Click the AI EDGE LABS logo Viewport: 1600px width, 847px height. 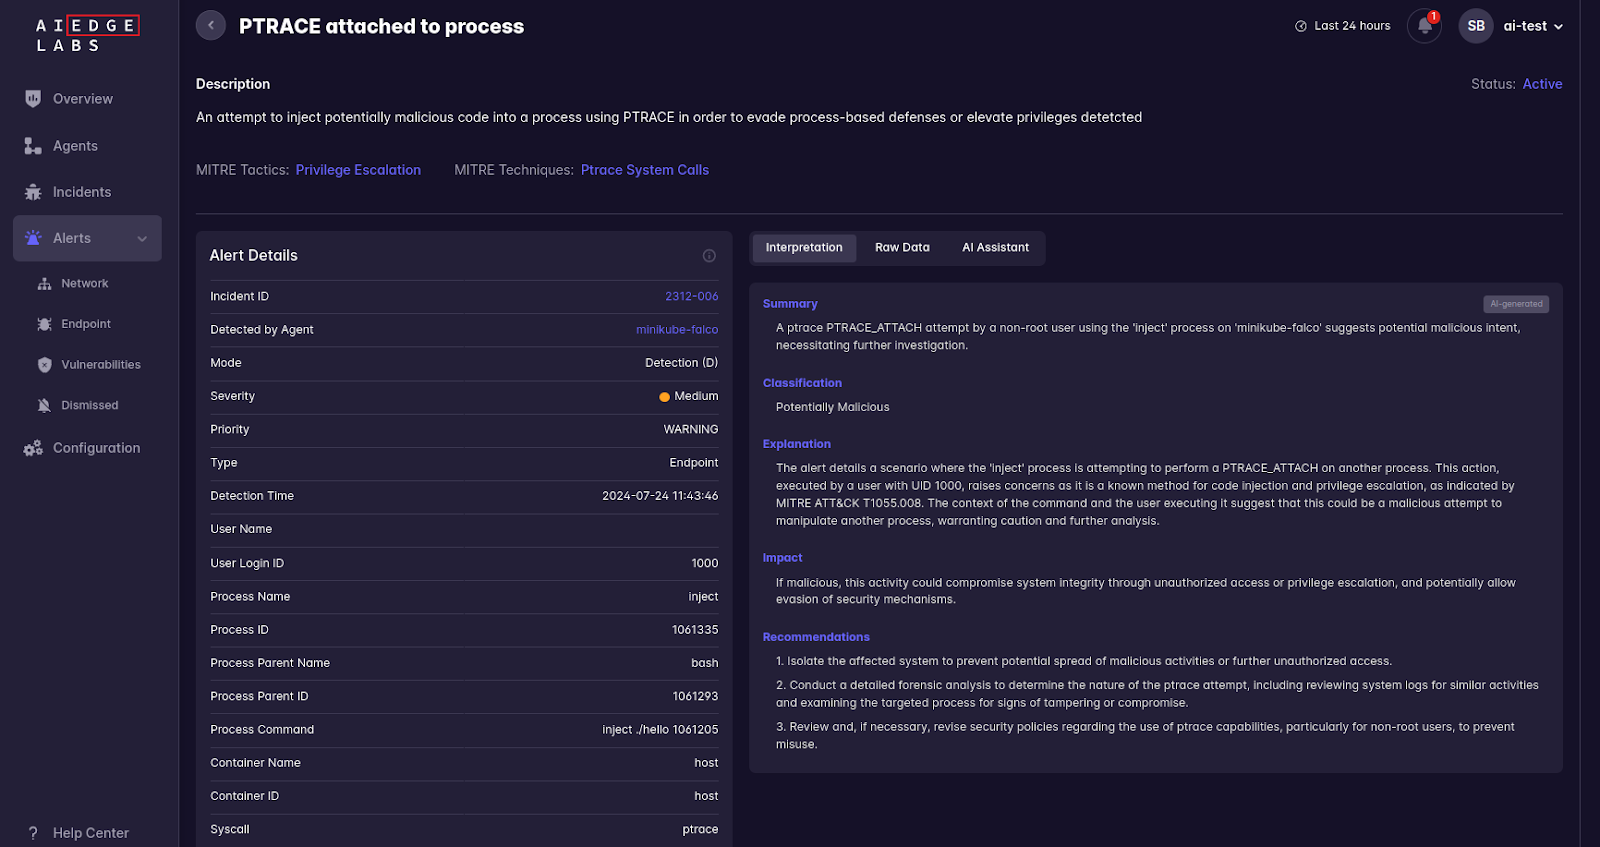[x=87, y=35]
